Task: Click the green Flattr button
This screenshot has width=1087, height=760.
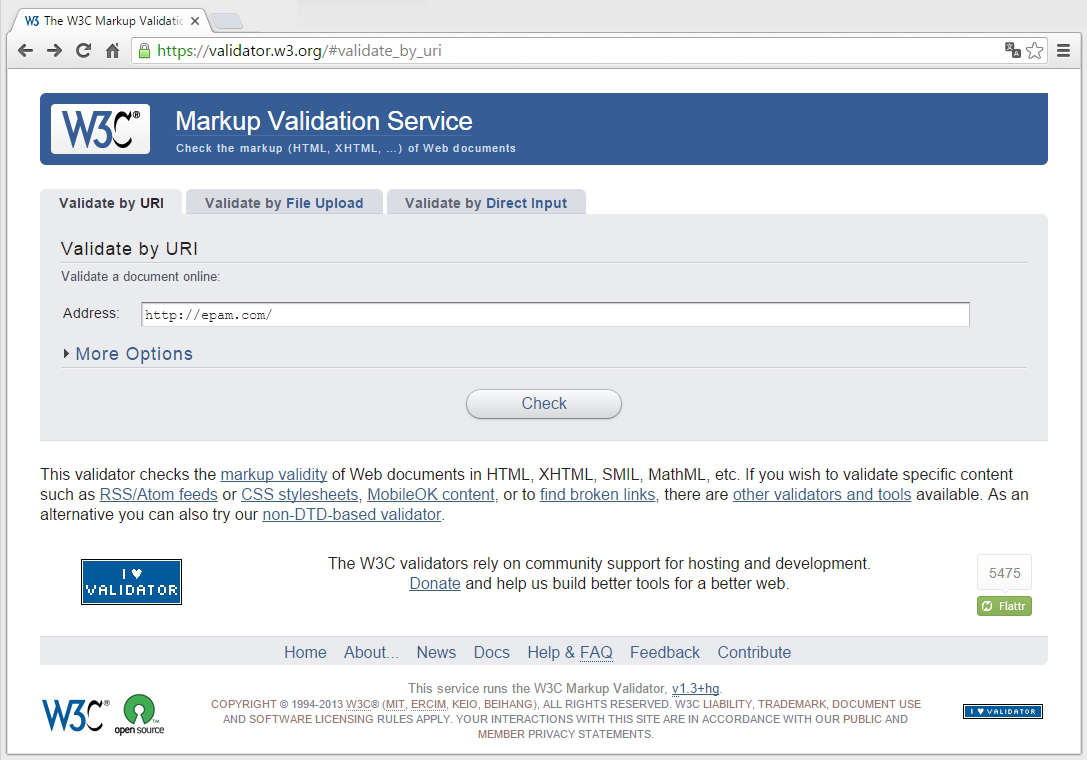Action: (x=1004, y=605)
